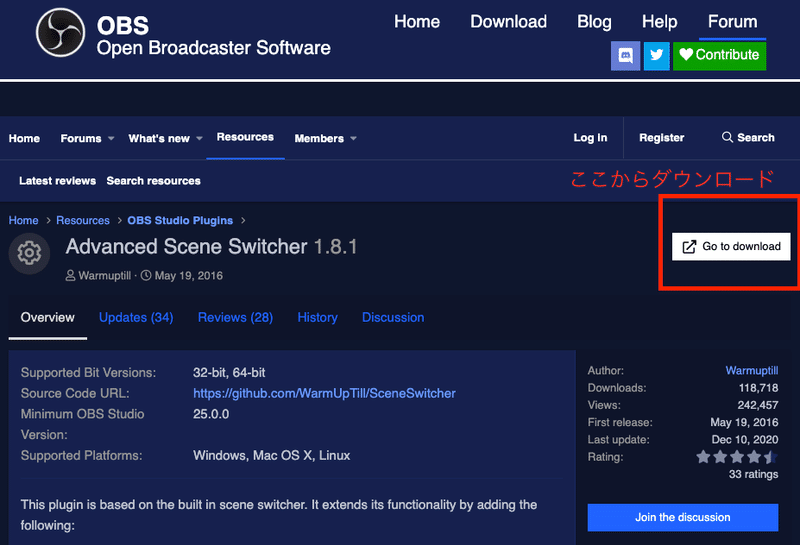Switch to the Reviews (28) tab

235,317
